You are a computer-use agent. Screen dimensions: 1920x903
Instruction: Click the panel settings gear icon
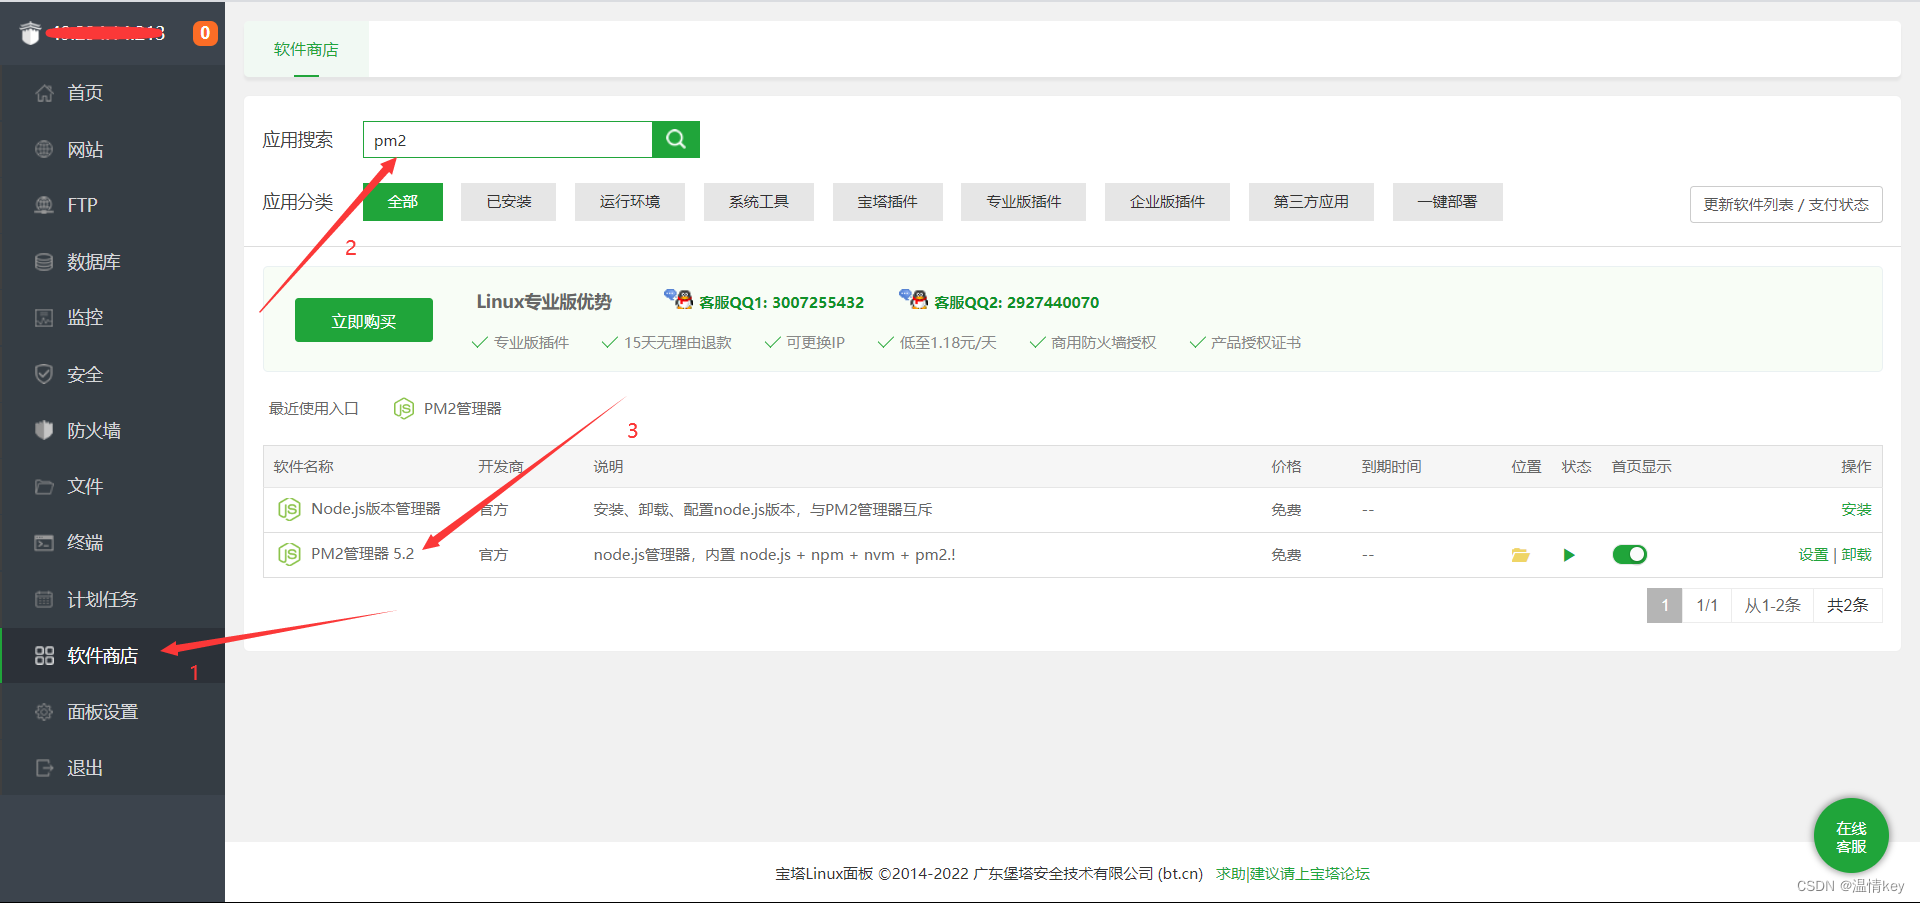click(44, 712)
